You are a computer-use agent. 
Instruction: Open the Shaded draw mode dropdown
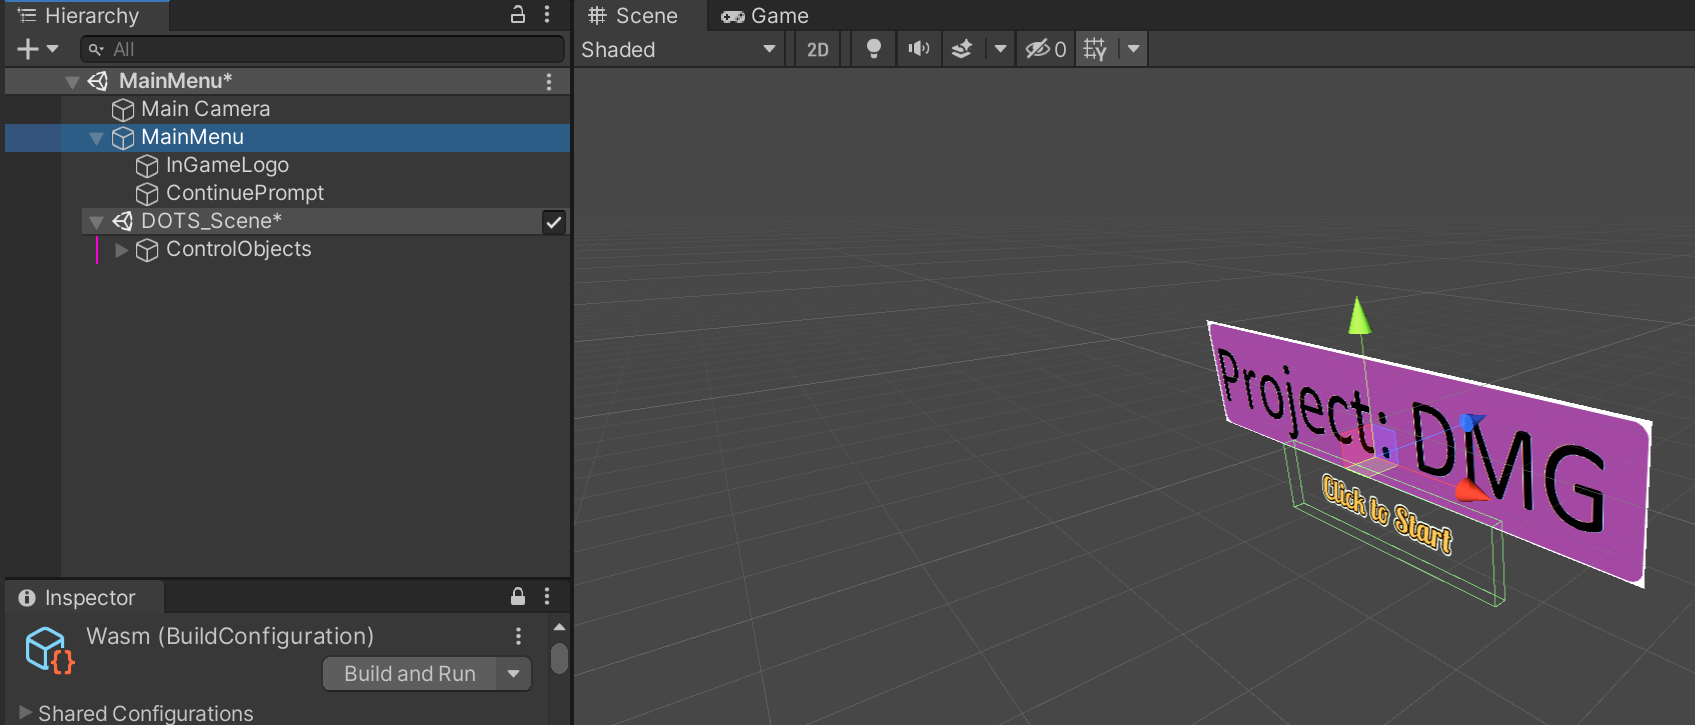point(679,49)
